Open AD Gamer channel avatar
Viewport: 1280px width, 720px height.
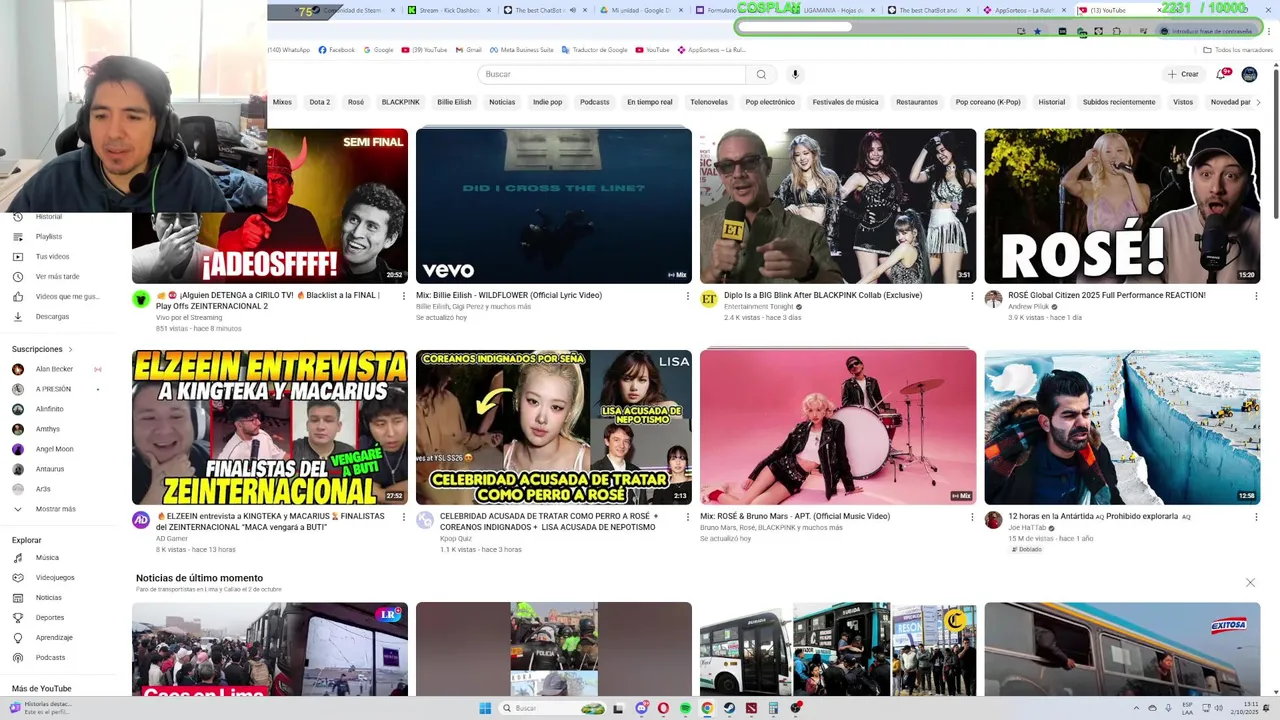(x=141, y=520)
